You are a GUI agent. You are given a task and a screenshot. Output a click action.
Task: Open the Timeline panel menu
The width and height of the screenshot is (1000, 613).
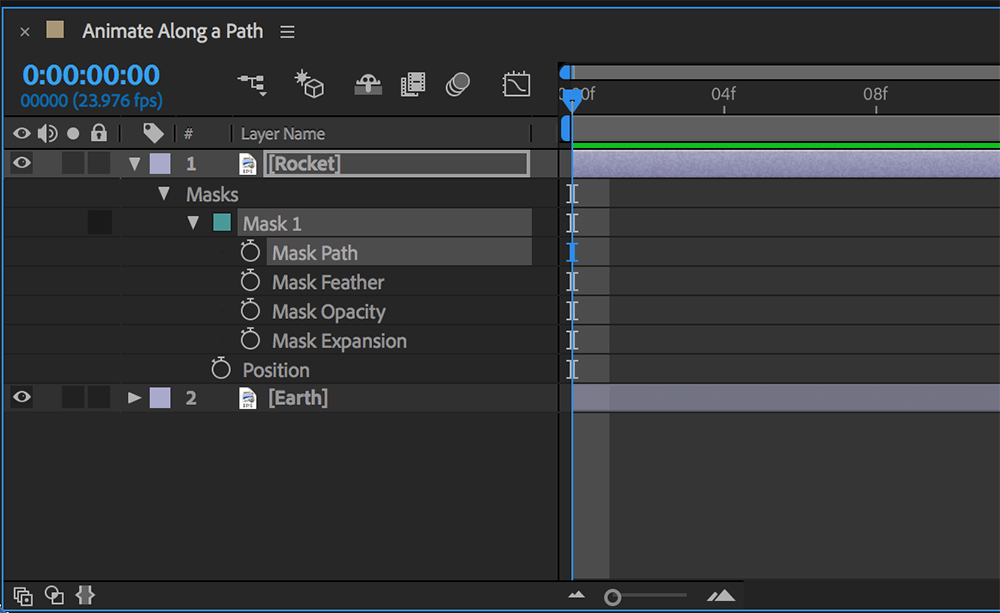coord(287,31)
